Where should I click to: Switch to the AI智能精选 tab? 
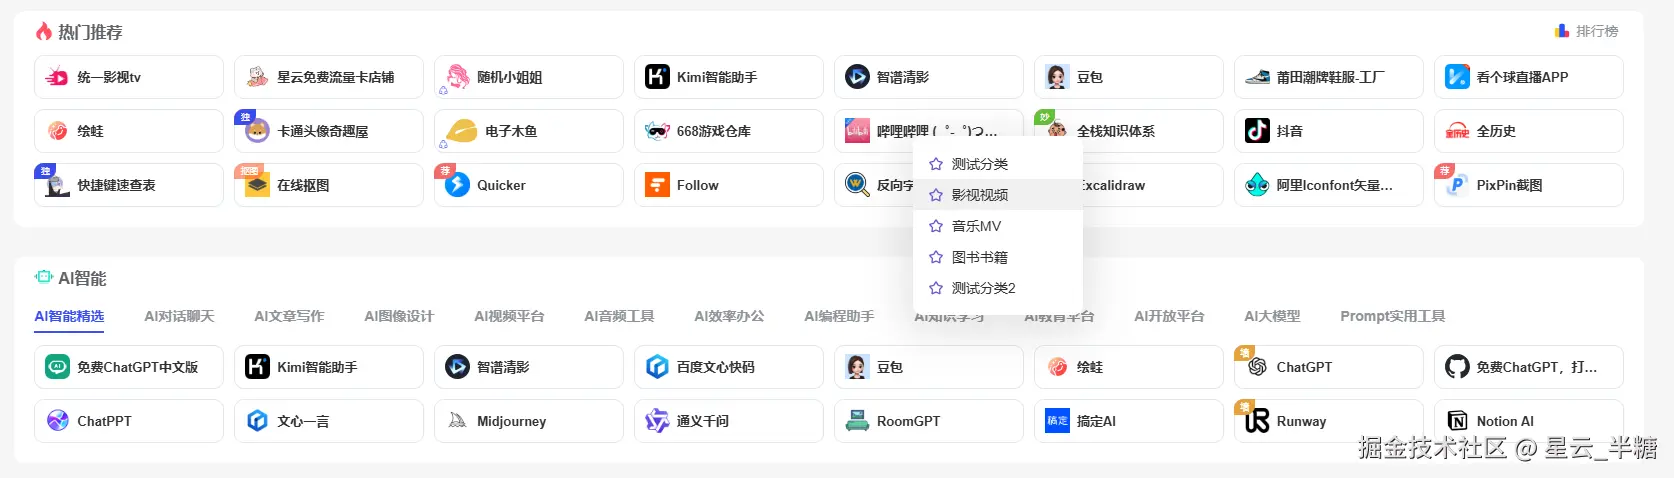69,316
